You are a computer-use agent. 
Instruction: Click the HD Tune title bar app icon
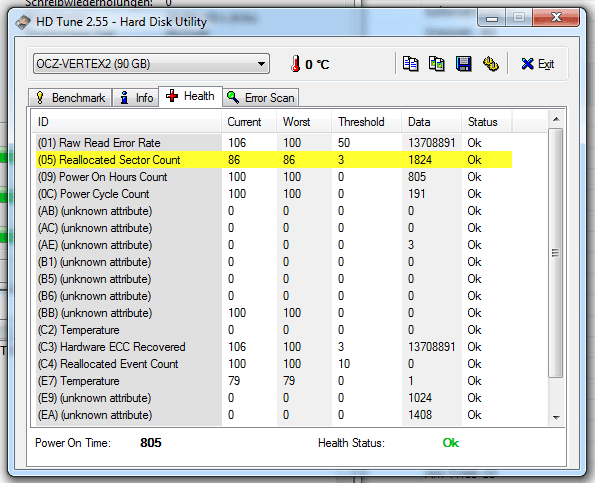(x=23, y=22)
